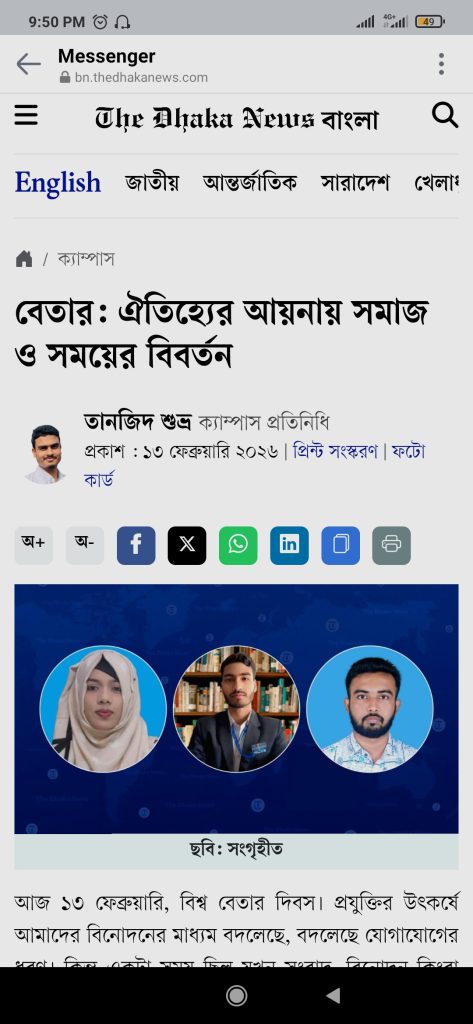This screenshot has height=1024, width=473.
Task: Tap The Dhaka News বাংলা logo
Action: [x=236, y=118]
